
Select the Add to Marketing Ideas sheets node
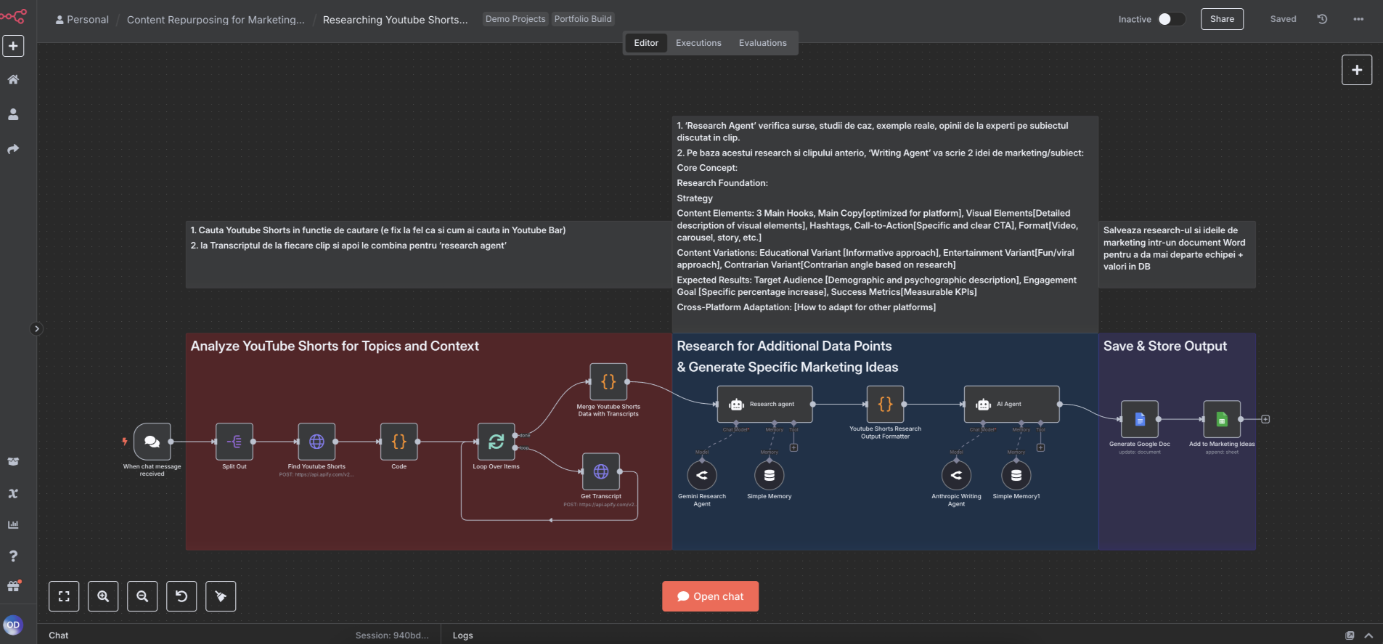[x=1221, y=419]
